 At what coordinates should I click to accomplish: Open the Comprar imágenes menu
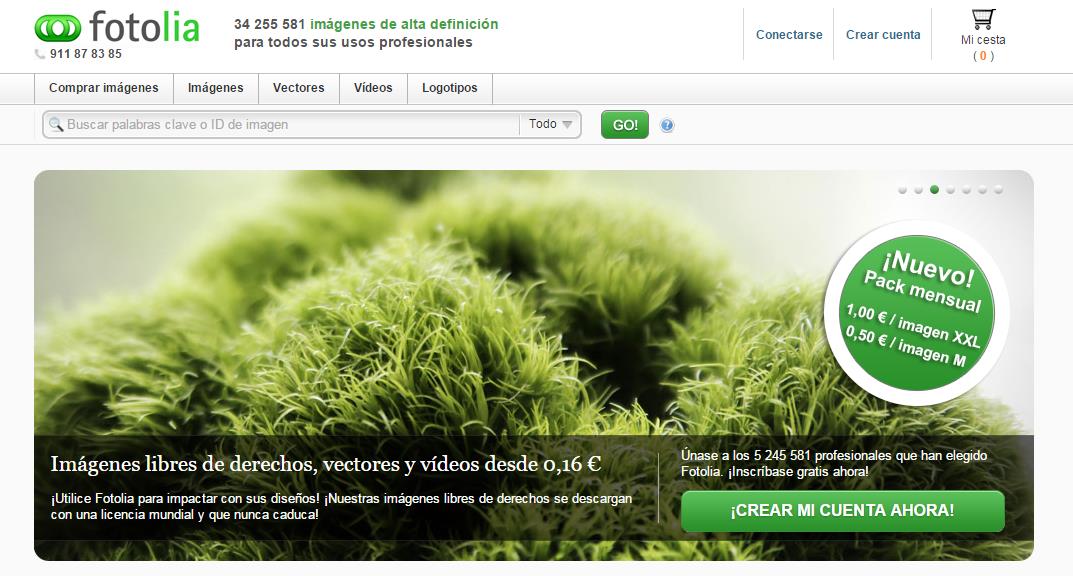103,88
